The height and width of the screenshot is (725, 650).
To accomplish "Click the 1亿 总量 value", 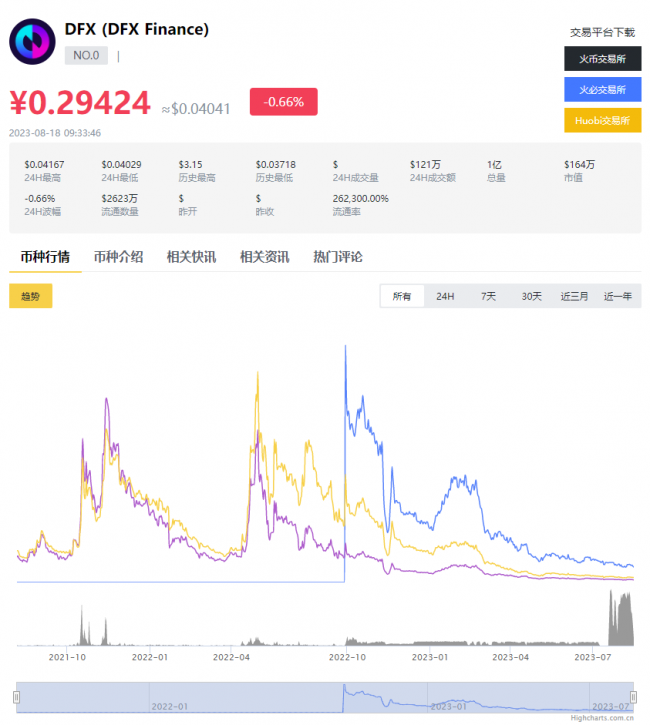I will (x=494, y=165).
